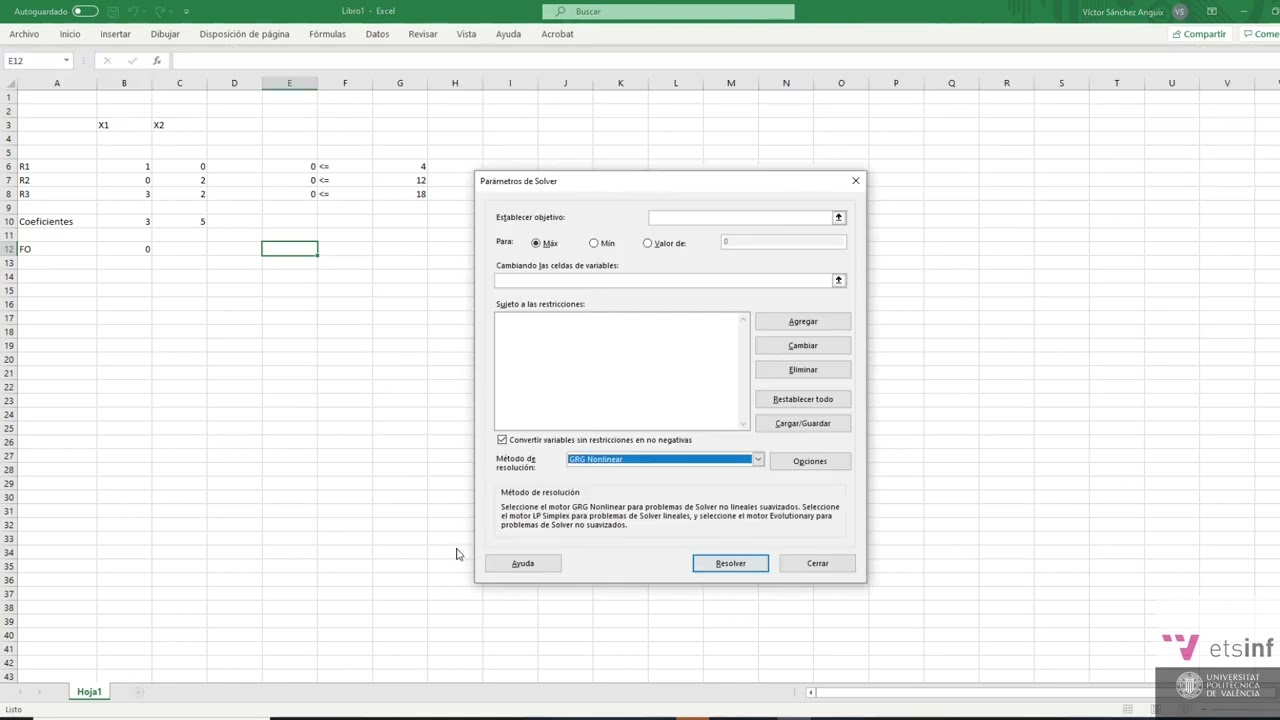Switch to the Dibujar tab
1280x720 pixels.
click(x=165, y=34)
